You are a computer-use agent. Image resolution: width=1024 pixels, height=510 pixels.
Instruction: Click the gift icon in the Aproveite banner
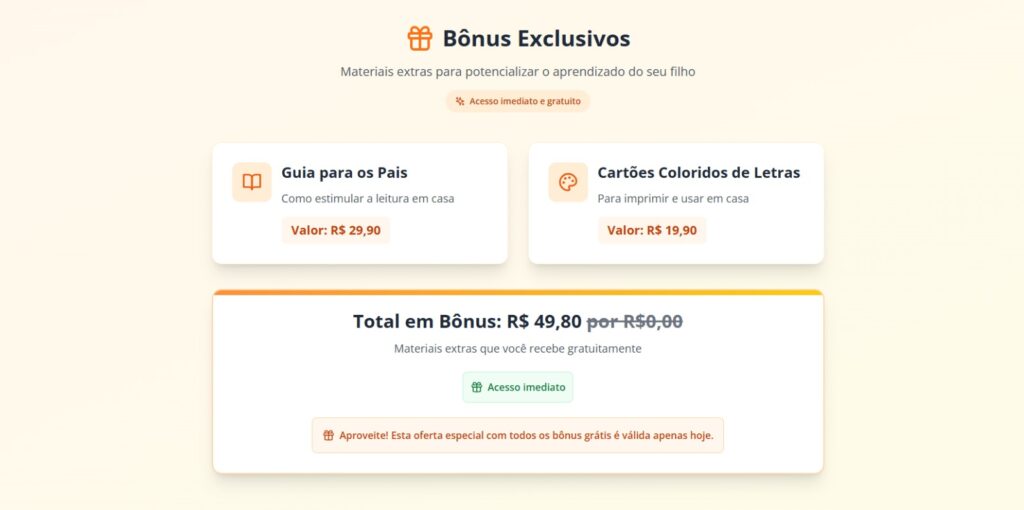pyautogui.click(x=328, y=436)
